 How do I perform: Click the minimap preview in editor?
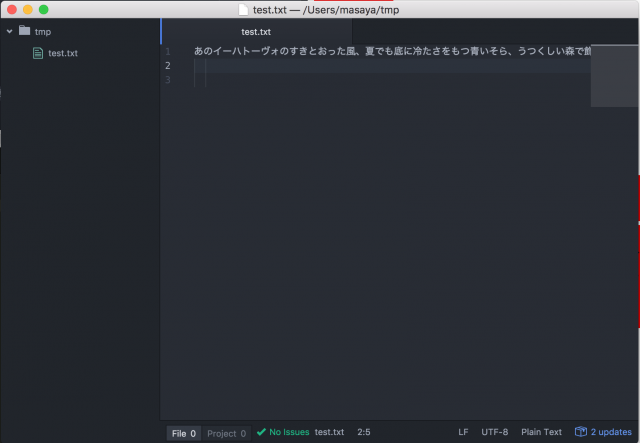(615, 75)
